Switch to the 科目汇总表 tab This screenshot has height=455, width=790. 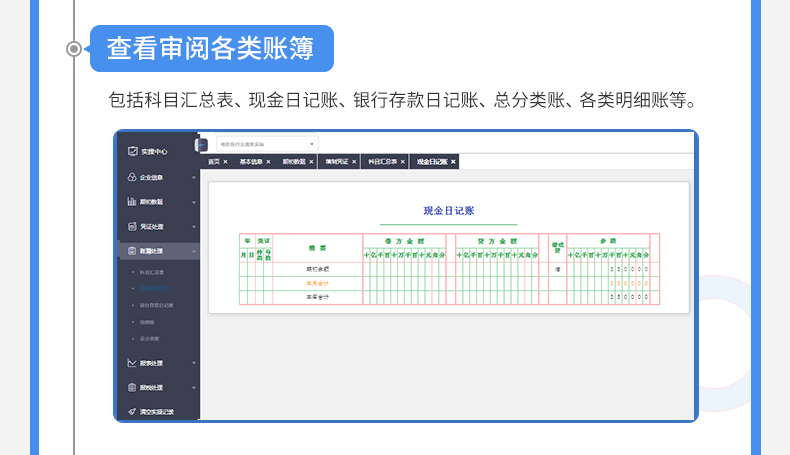[382, 162]
